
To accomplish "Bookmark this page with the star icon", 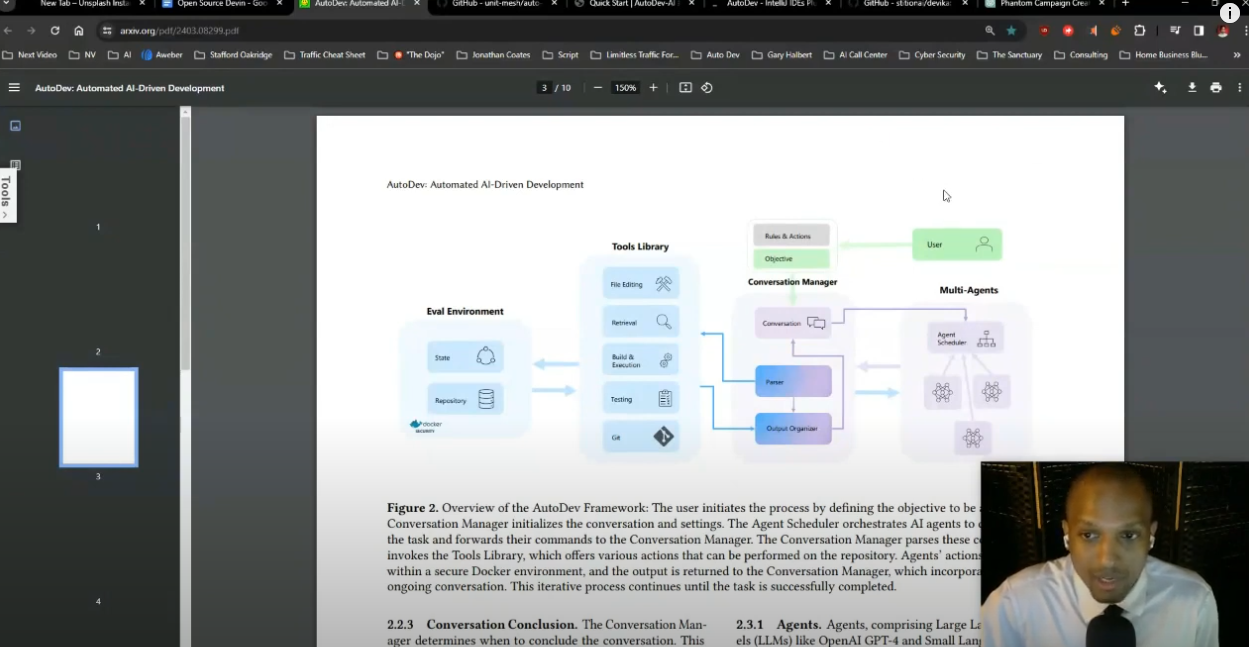I will pos(1012,31).
